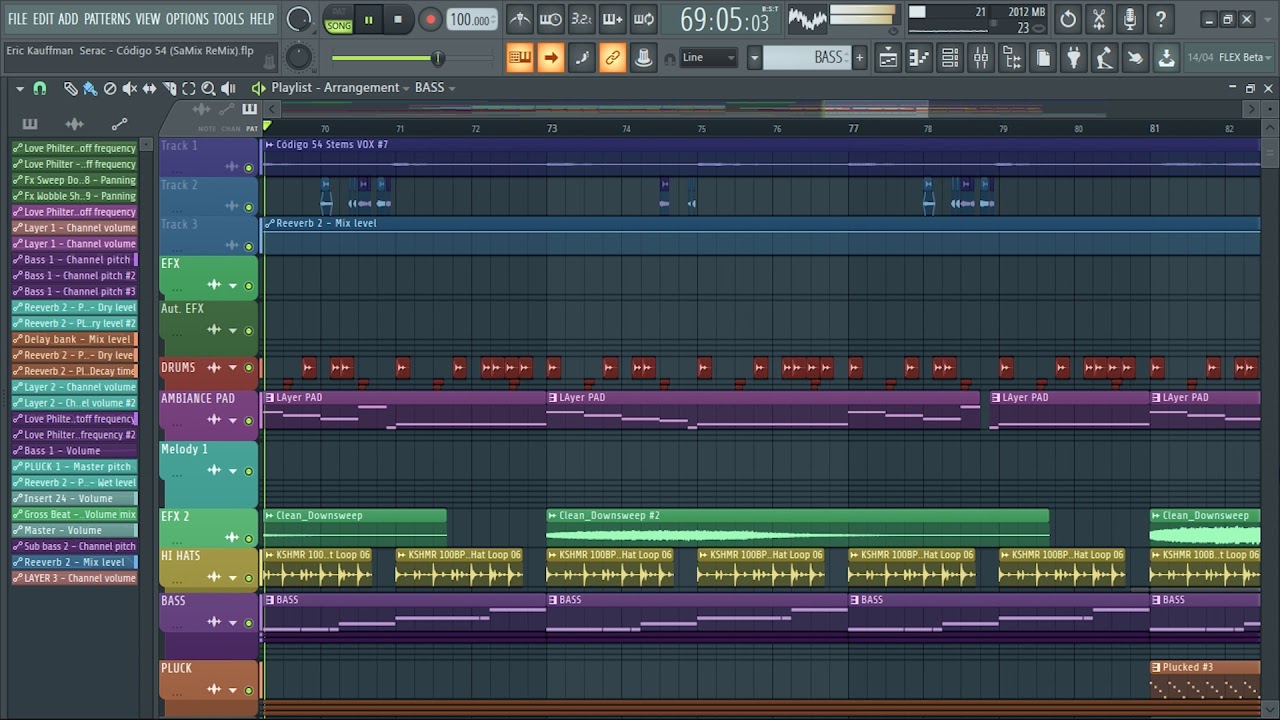Image resolution: width=1280 pixels, height=720 pixels.
Task: Click the plus button next to BASS pattern
Action: tap(859, 58)
